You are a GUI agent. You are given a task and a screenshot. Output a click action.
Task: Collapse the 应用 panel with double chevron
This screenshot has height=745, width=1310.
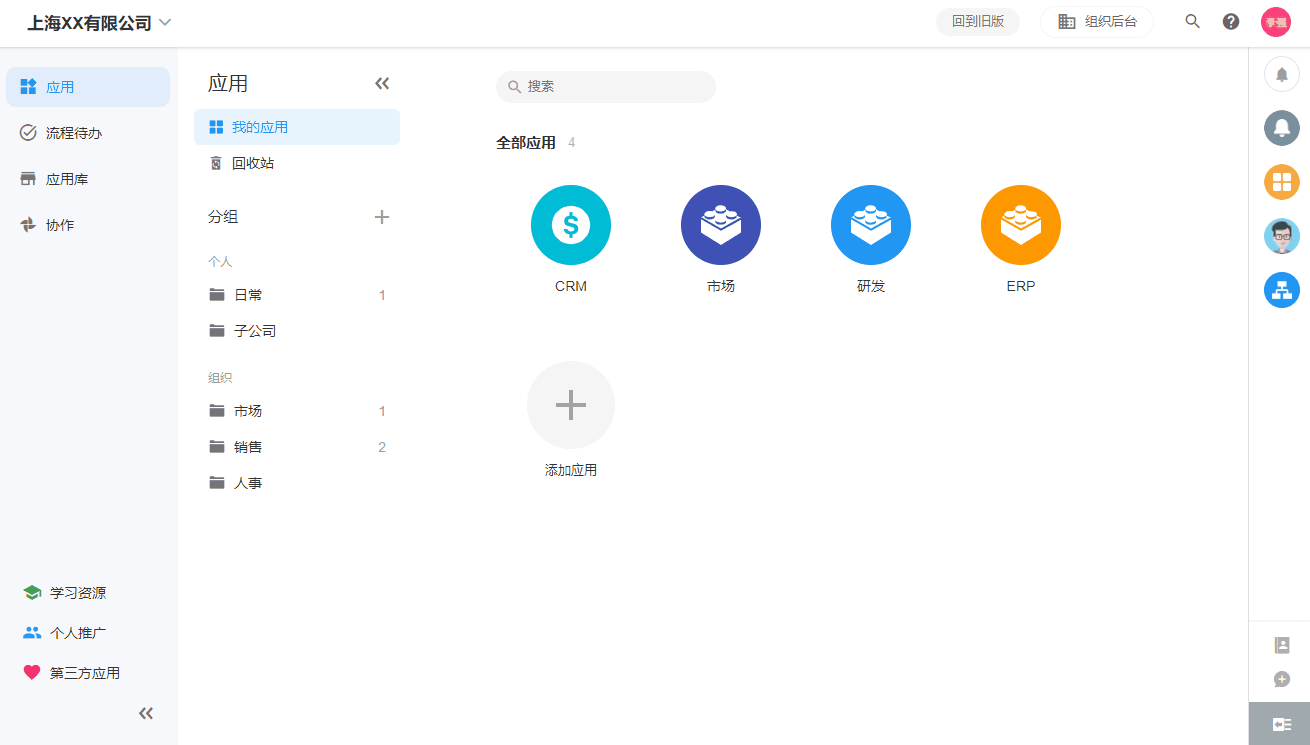381,83
